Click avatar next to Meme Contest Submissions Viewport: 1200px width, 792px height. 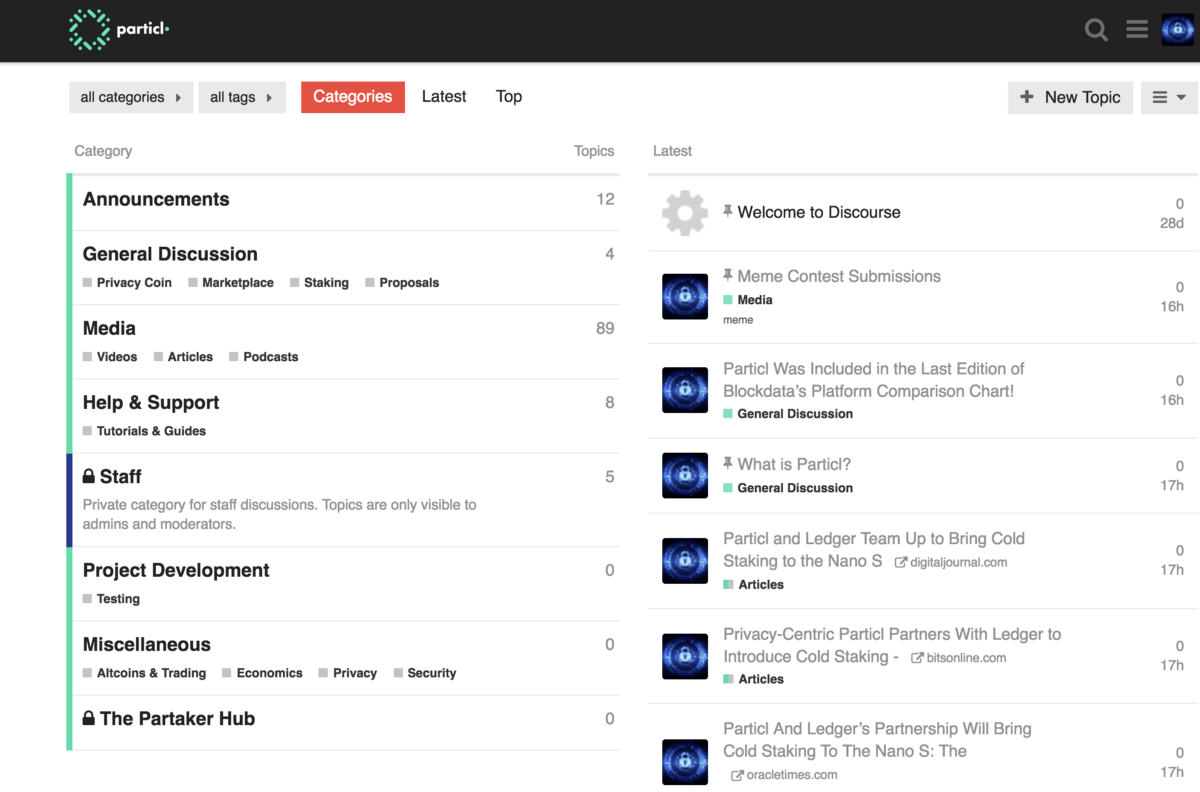685,296
